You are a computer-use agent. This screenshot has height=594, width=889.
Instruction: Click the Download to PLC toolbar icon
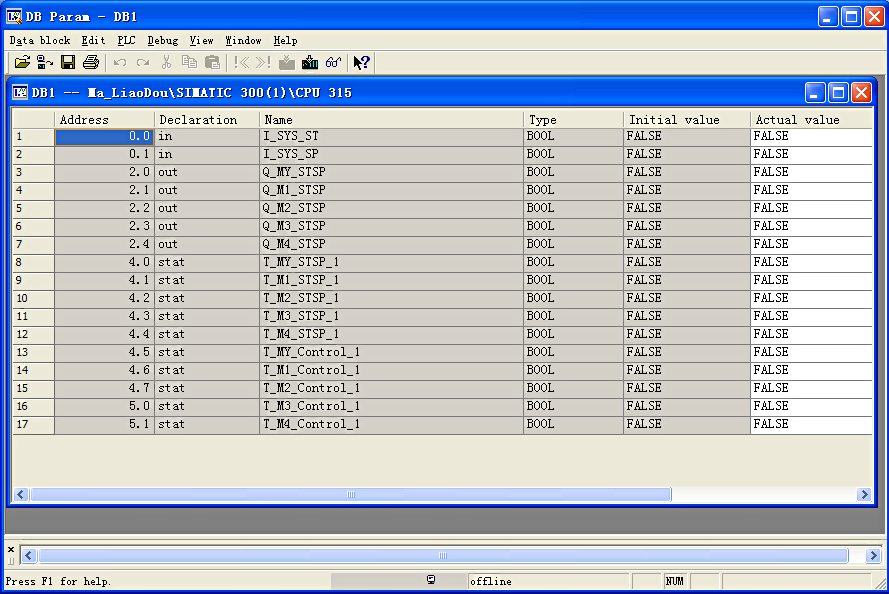310,62
